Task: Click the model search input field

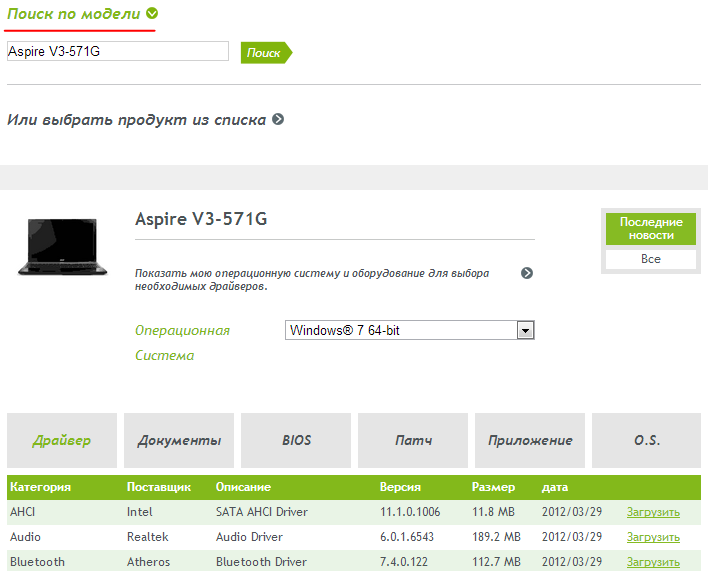Action: pos(118,51)
